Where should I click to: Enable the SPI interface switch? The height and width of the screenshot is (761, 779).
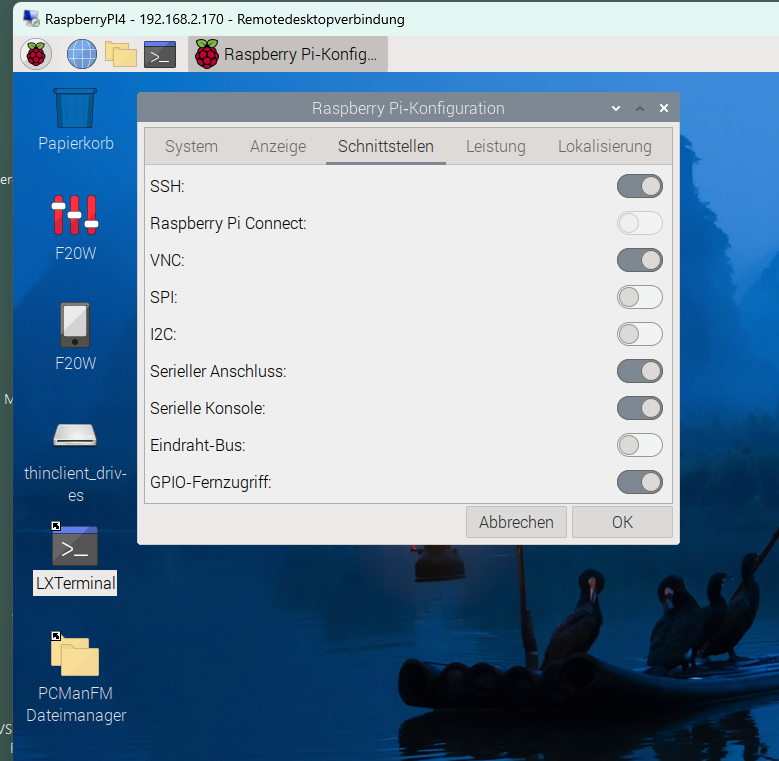click(x=639, y=297)
